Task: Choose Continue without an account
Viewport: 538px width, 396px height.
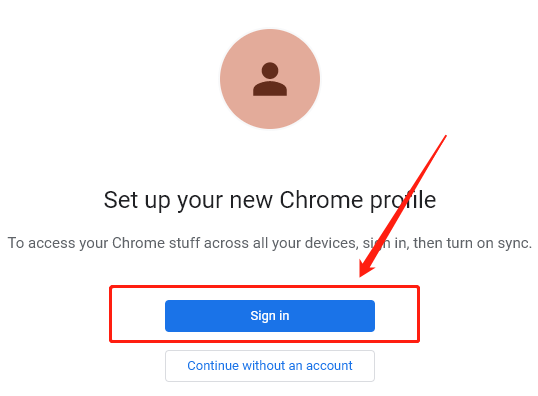Action: pos(270,366)
